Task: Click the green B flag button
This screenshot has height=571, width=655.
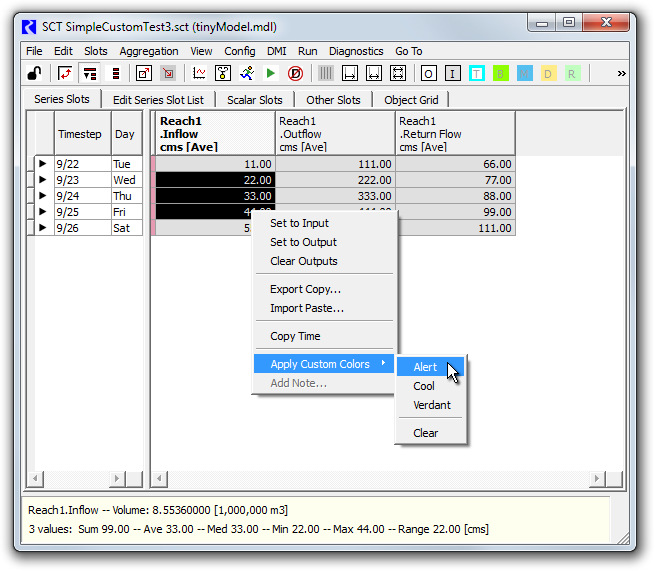Action: 500,74
